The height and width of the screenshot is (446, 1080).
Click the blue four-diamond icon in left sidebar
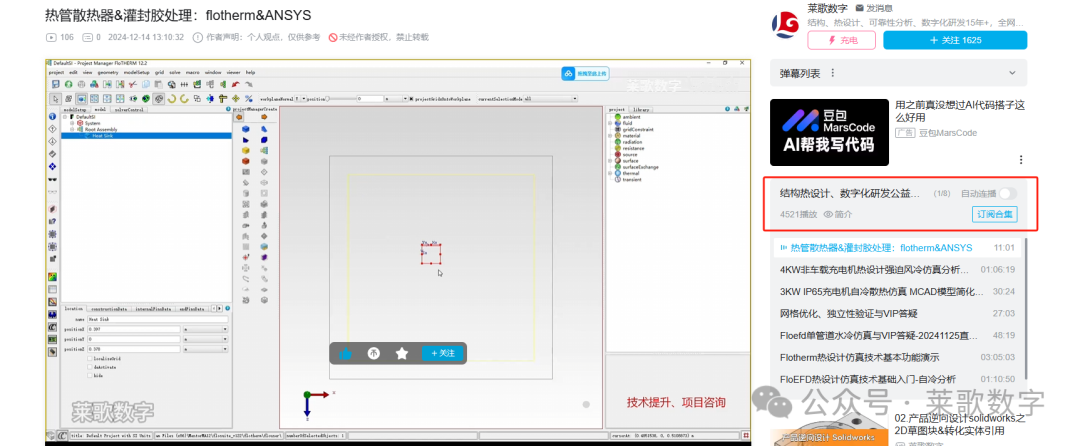[x=52, y=166]
